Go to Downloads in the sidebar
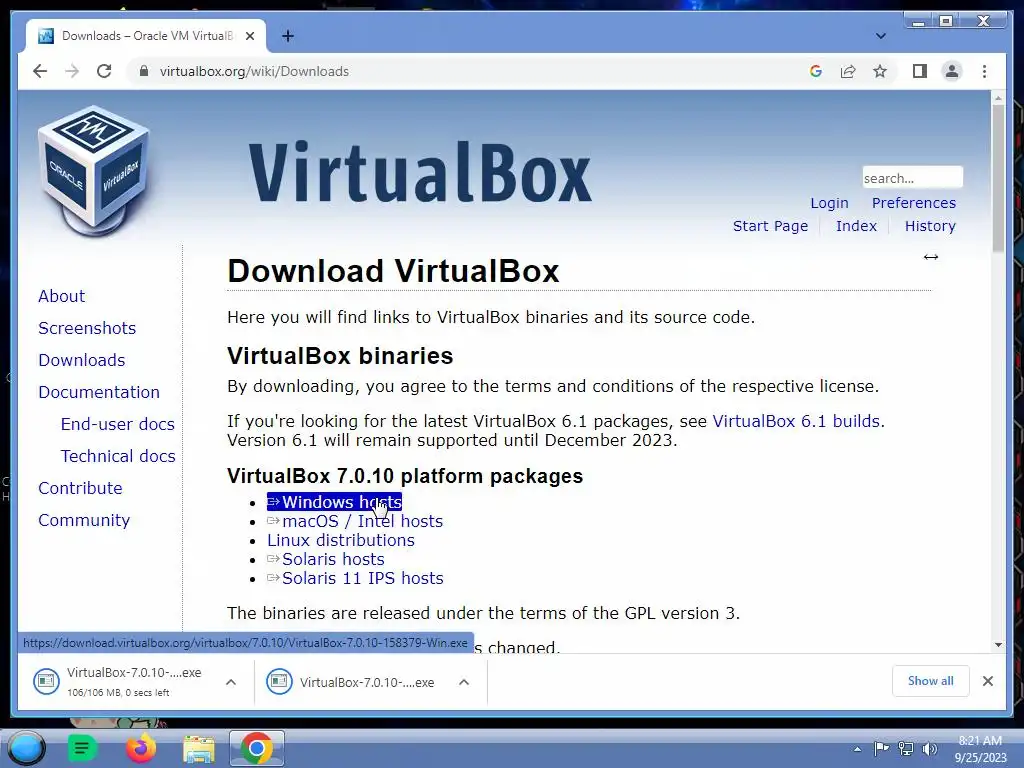Viewport: 1024px width, 768px height. (82, 360)
